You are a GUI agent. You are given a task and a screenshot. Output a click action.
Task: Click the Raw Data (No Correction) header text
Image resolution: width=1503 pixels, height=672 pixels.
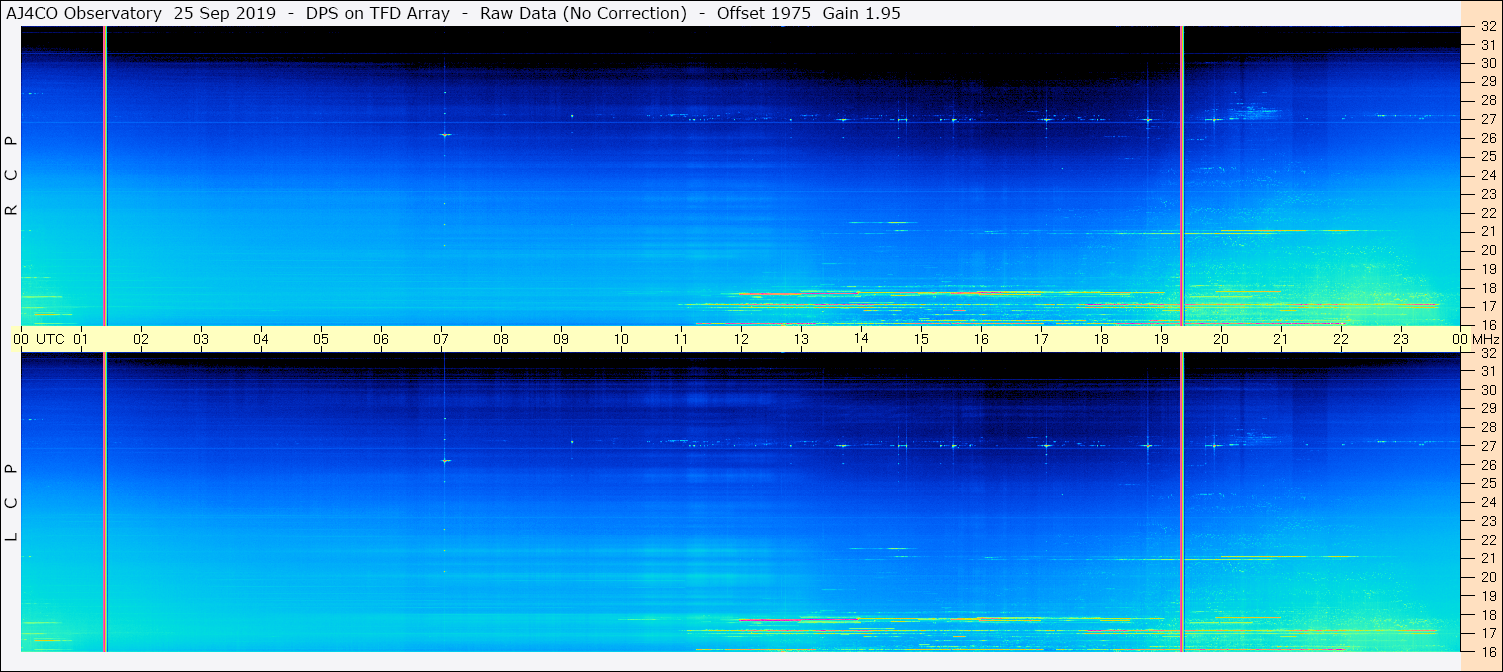[x=583, y=13]
